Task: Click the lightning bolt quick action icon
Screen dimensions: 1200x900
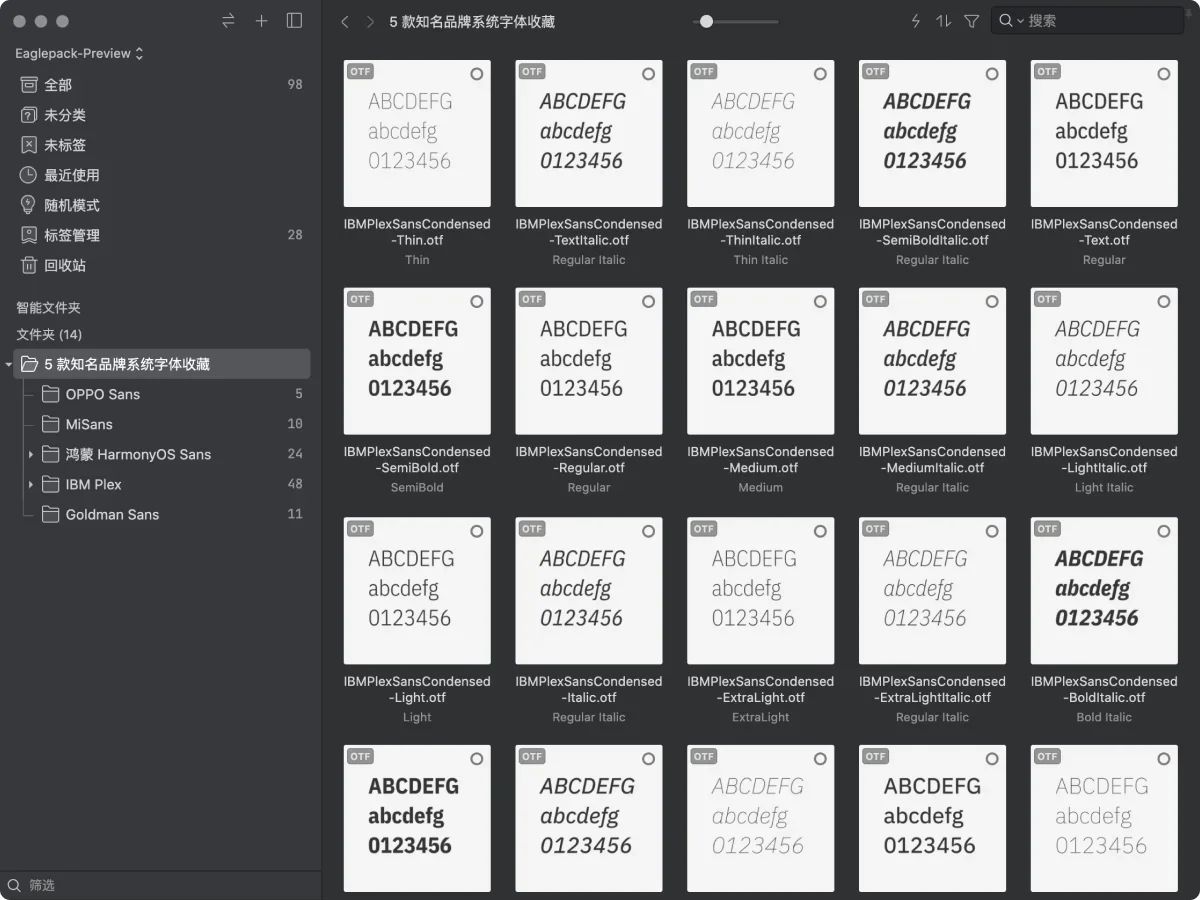Action: tap(915, 20)
